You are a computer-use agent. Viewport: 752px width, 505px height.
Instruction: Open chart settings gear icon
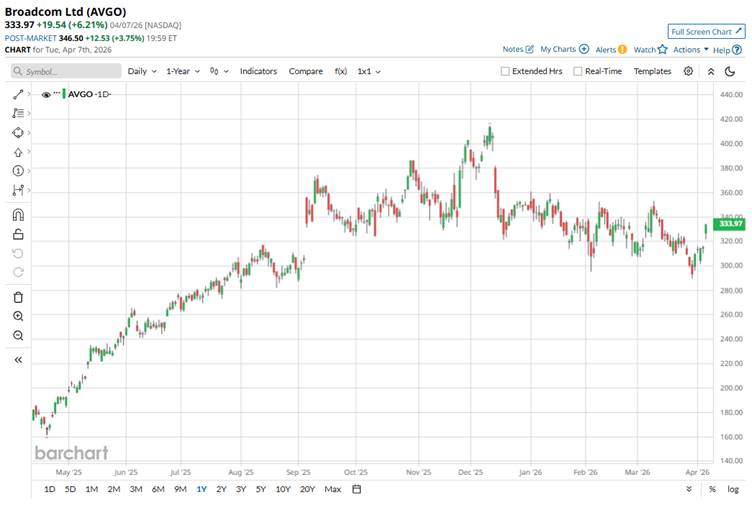tap(688, 71)
